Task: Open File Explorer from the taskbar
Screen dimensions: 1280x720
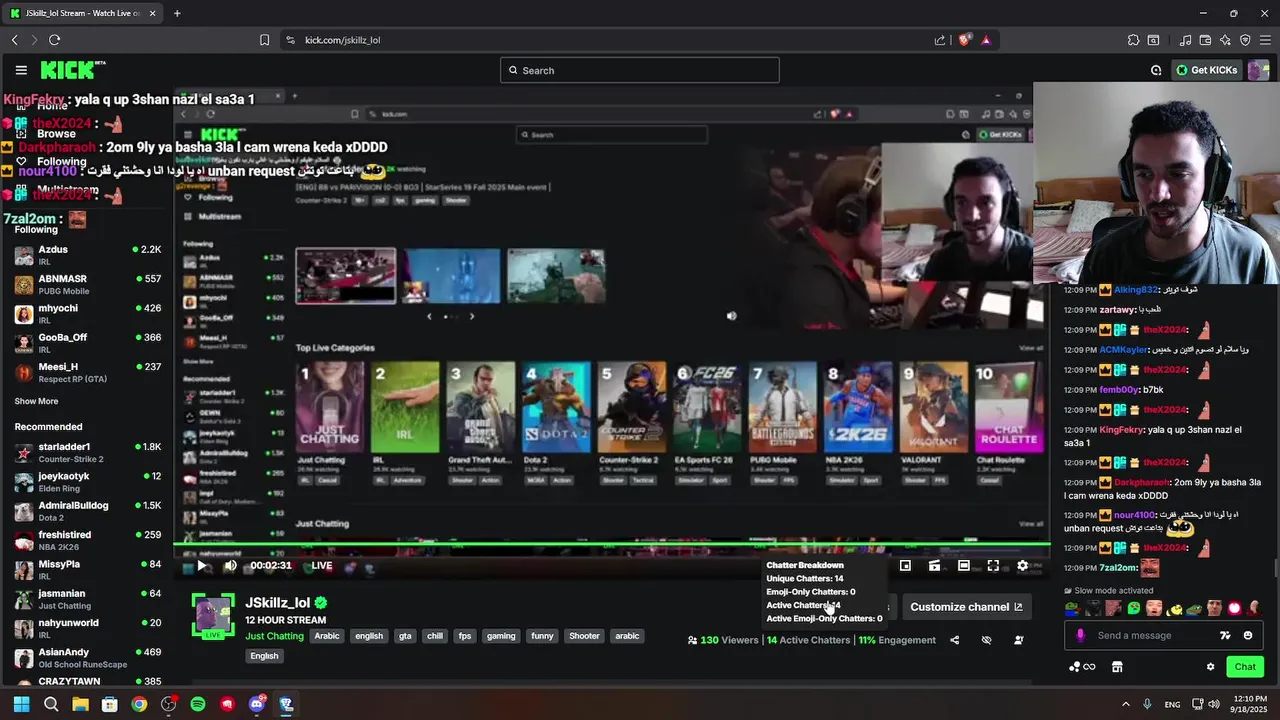Action: 80,704
